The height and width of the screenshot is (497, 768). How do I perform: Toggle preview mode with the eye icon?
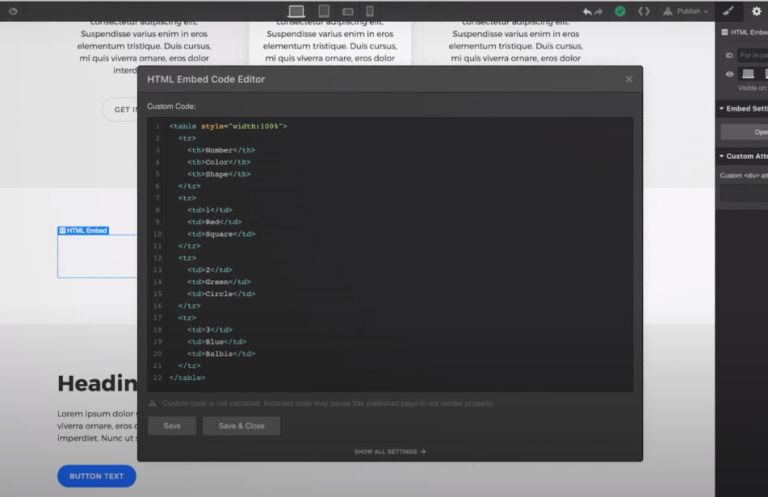13,11
